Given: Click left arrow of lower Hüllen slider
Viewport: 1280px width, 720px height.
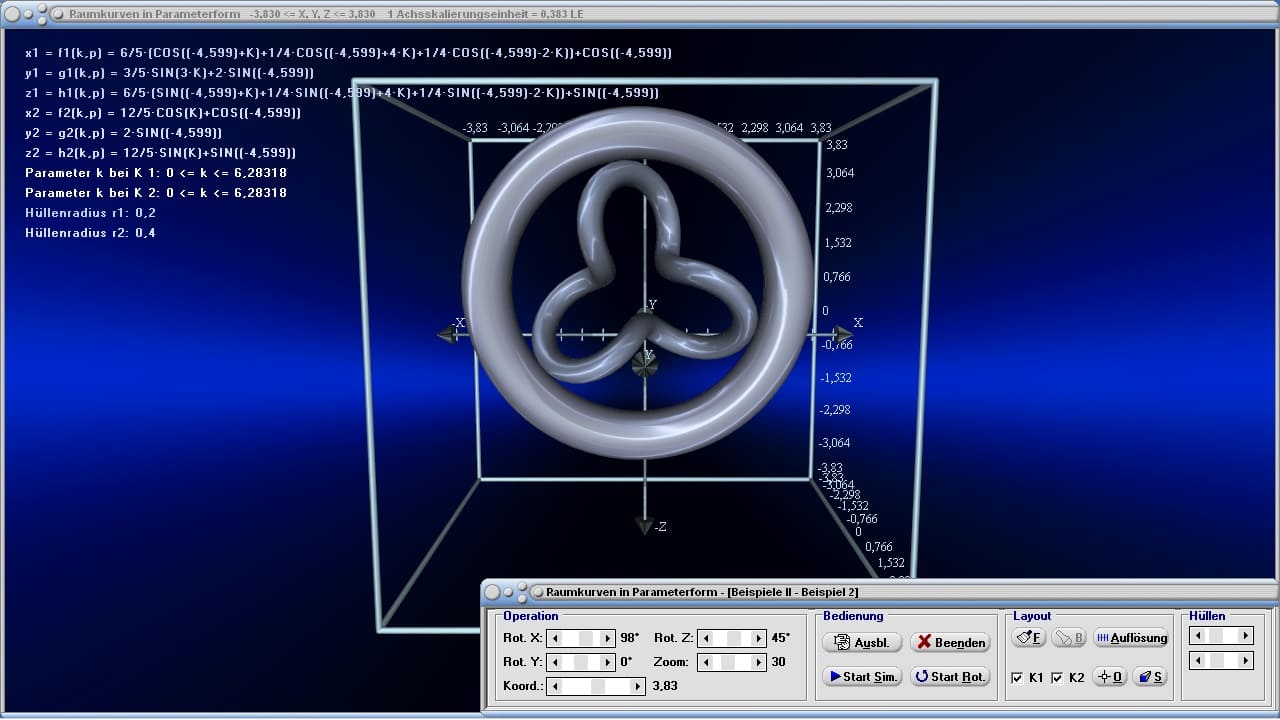Looking at the screenshot, I should pos(1196,660).
